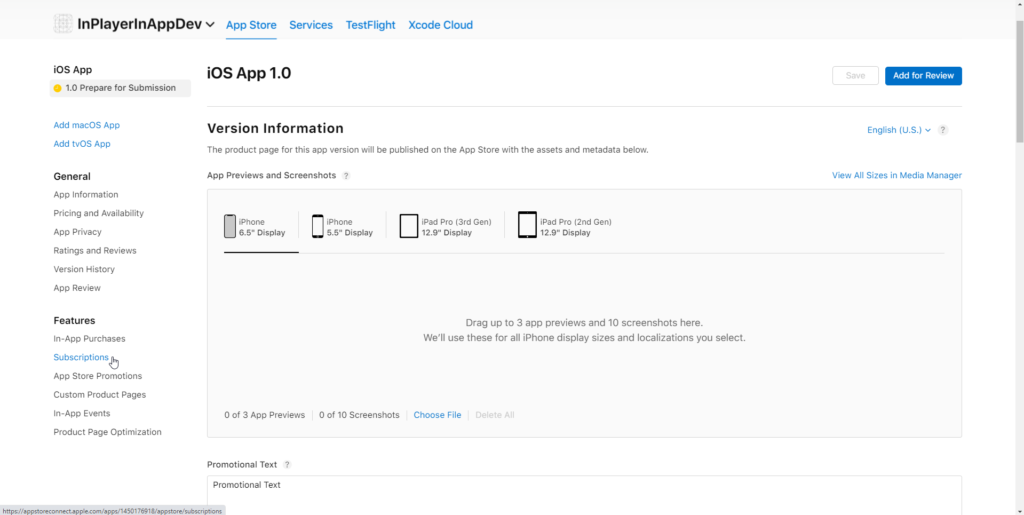Screen dimensions: 1024x515
Task: Click the iPhone 5.5" Display device icon
Action: 317,226
